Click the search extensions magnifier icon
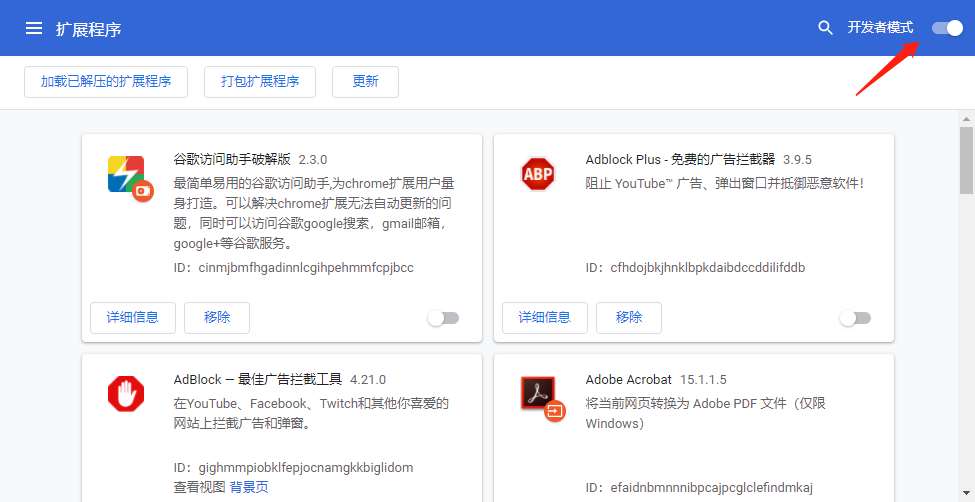This screenshot has height=502, width=975. point(825,28)
